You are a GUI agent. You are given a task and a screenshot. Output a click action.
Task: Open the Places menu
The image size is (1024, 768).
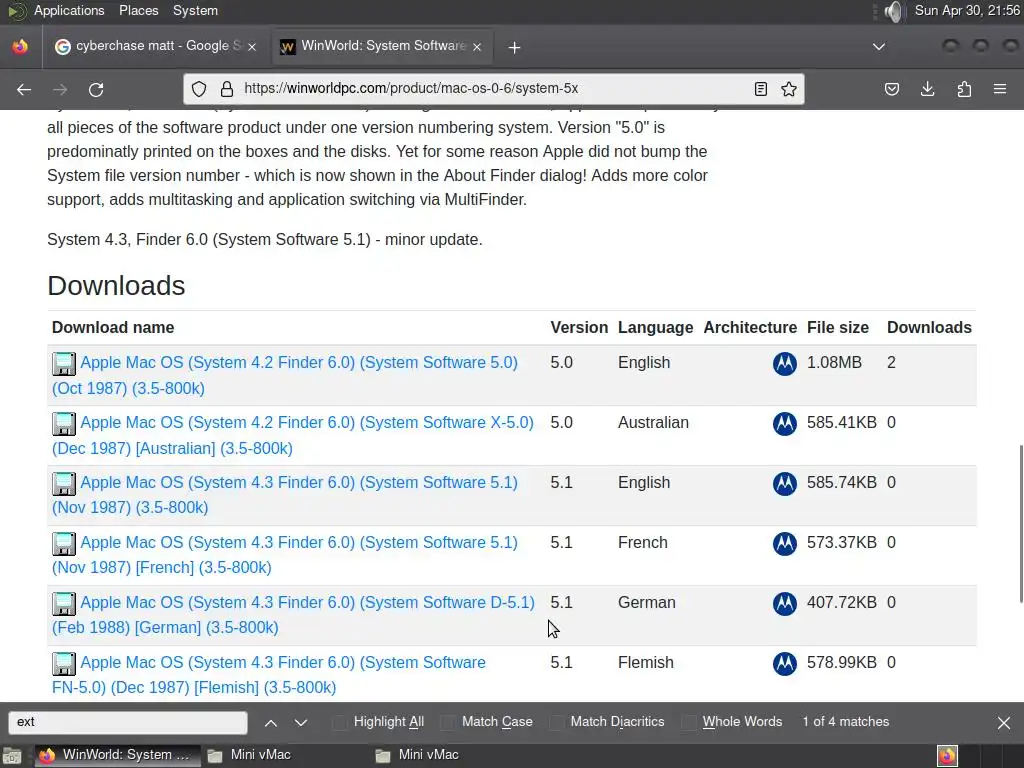point(138,10)
